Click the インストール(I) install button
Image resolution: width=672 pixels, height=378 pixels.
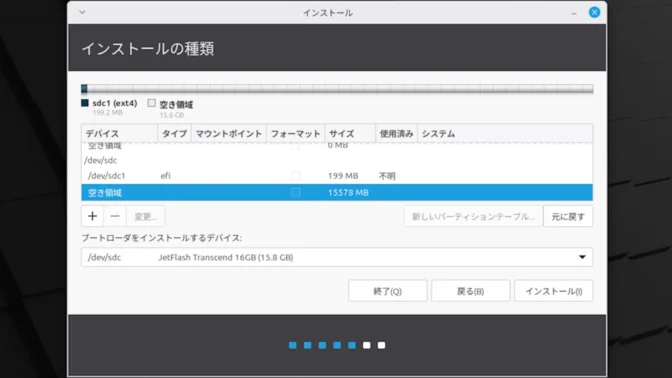point(554,291)
